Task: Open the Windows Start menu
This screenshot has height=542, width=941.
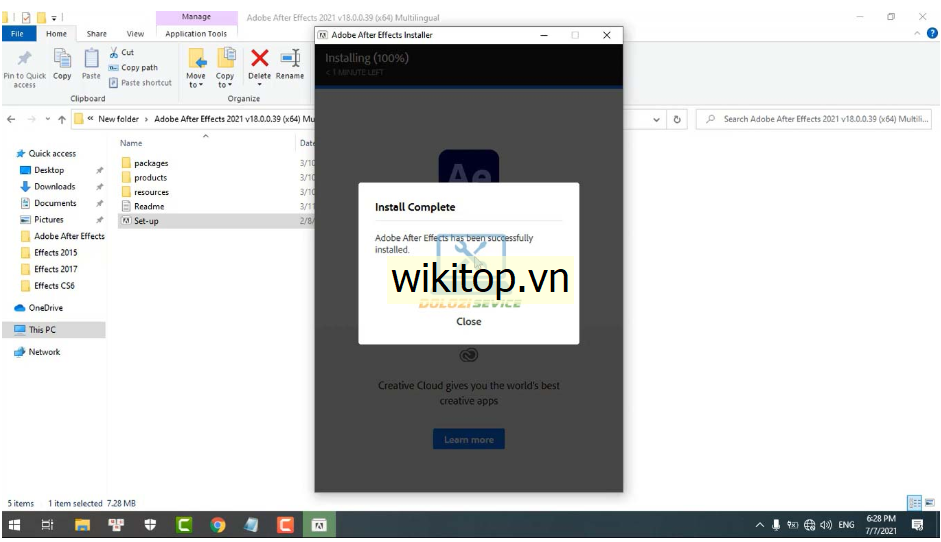Action: (x=14, y=525)
